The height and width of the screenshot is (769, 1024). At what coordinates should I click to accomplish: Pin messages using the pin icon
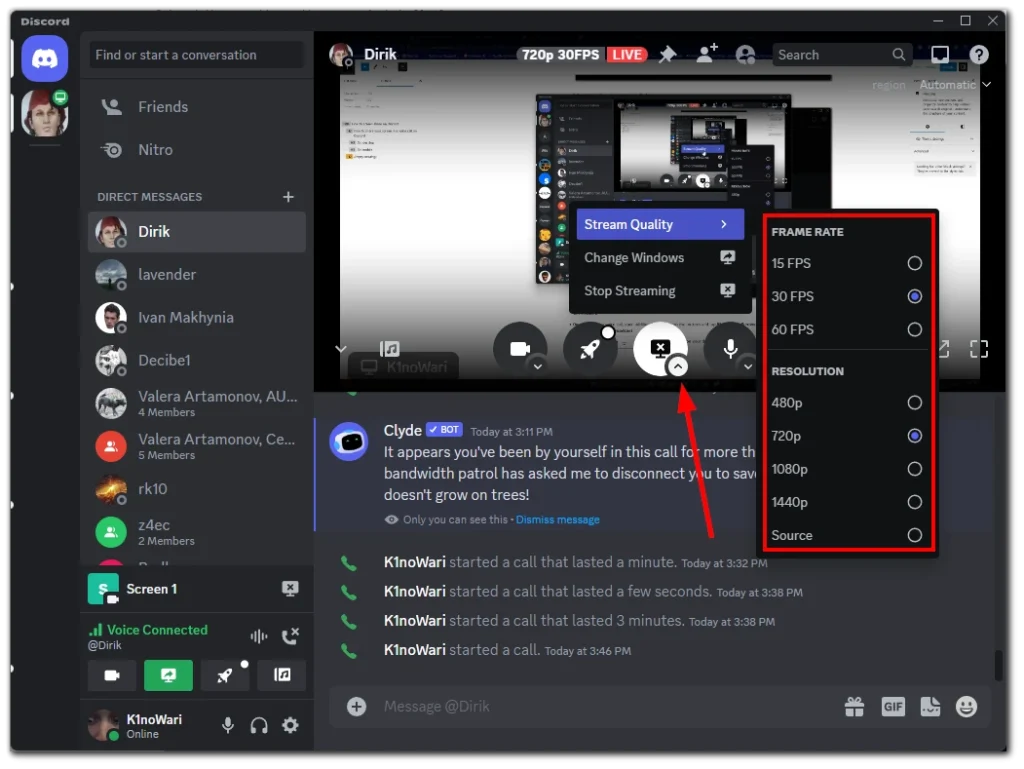[667, 55]
